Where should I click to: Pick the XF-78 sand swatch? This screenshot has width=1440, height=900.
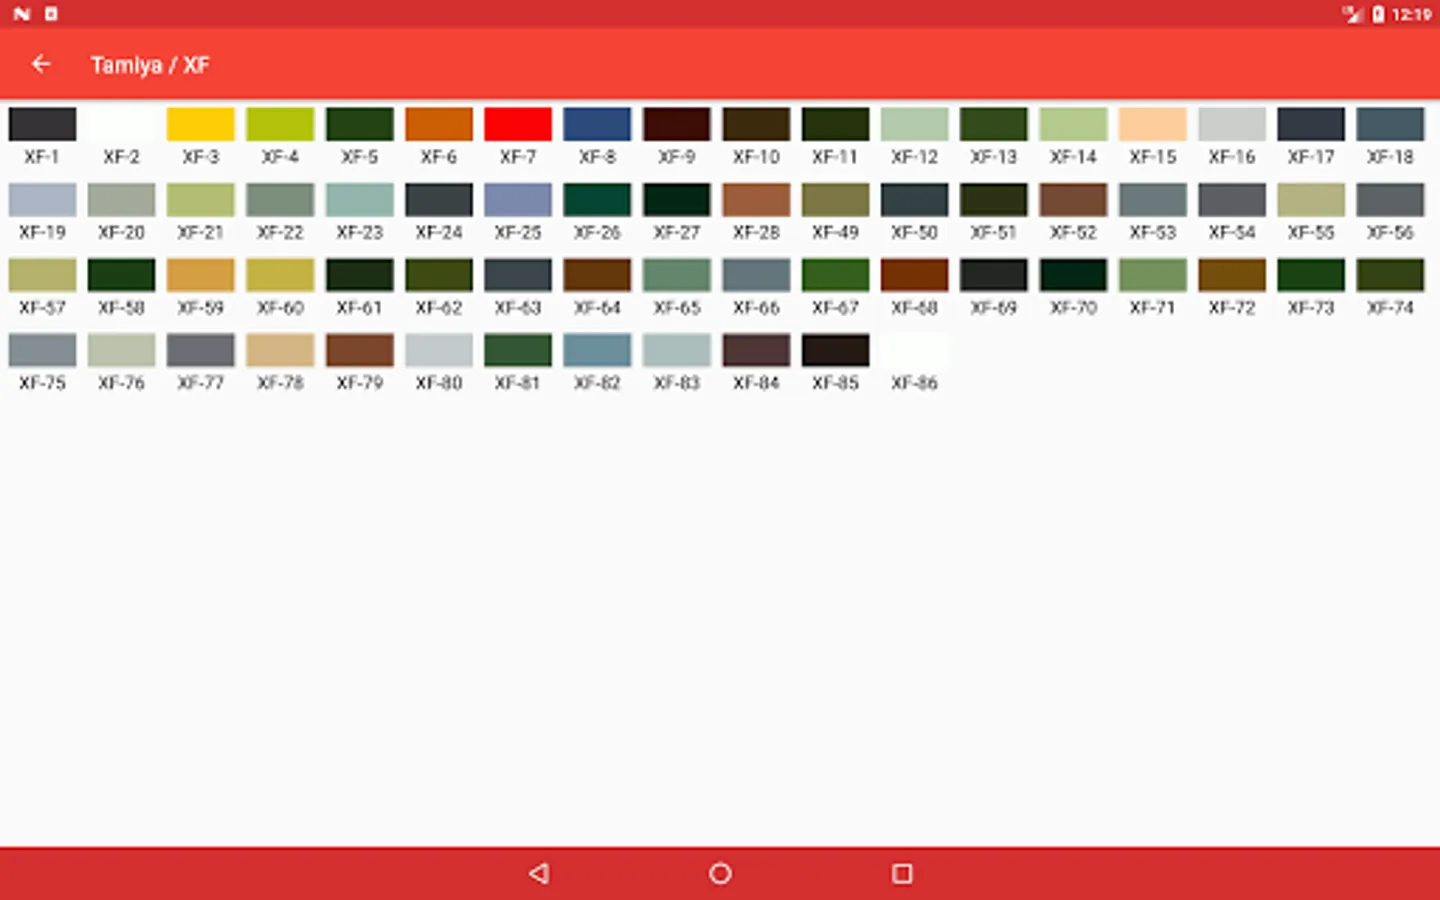[x=280, y=350]
